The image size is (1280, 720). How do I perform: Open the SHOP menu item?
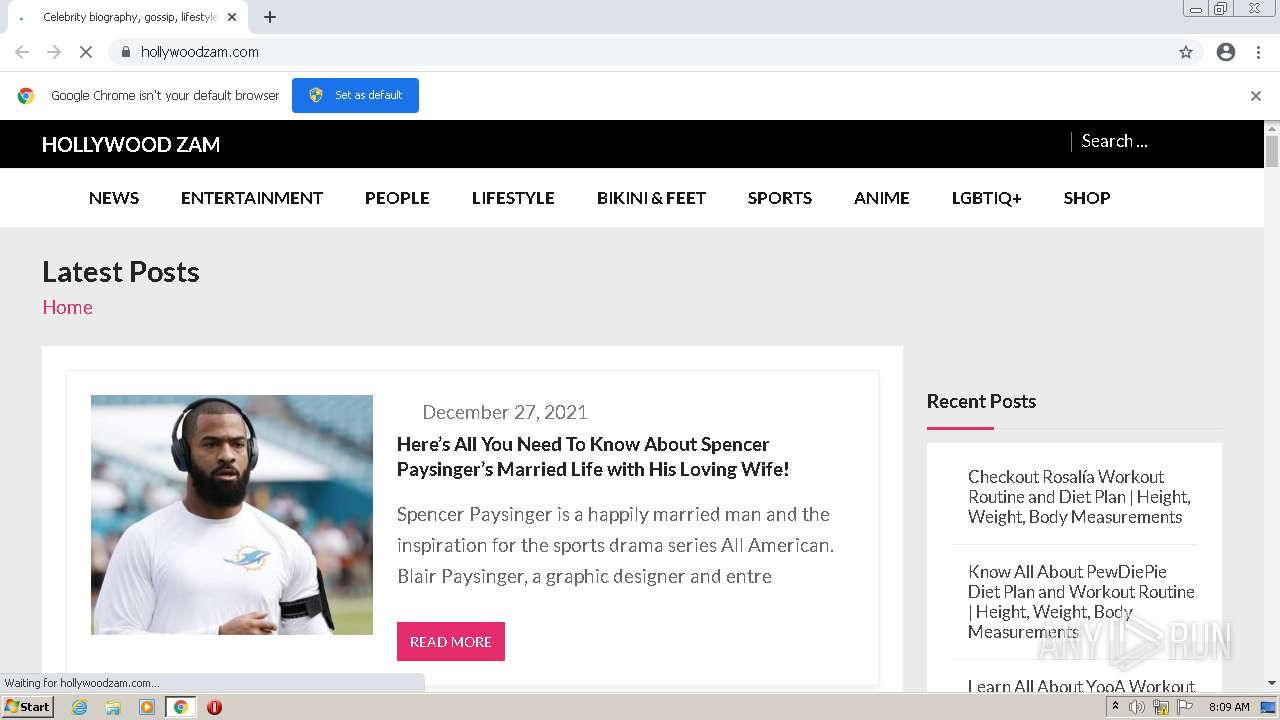tap(1087, 198)
